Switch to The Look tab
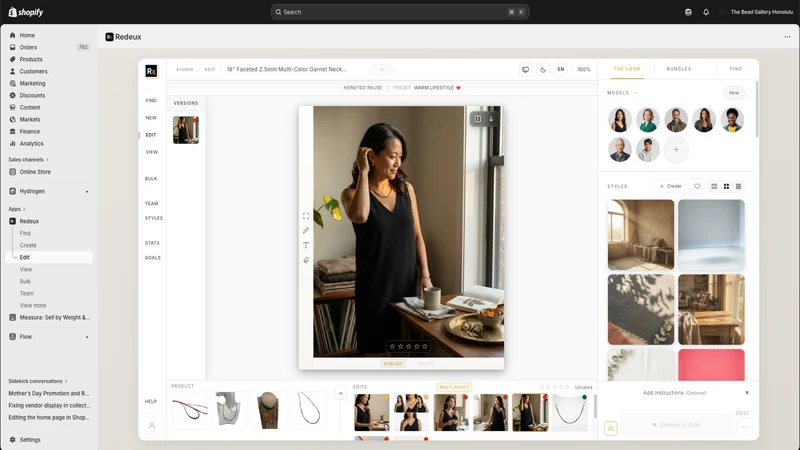Image resolution: width=800 pixels, height=450 pixels. point(627,69)
